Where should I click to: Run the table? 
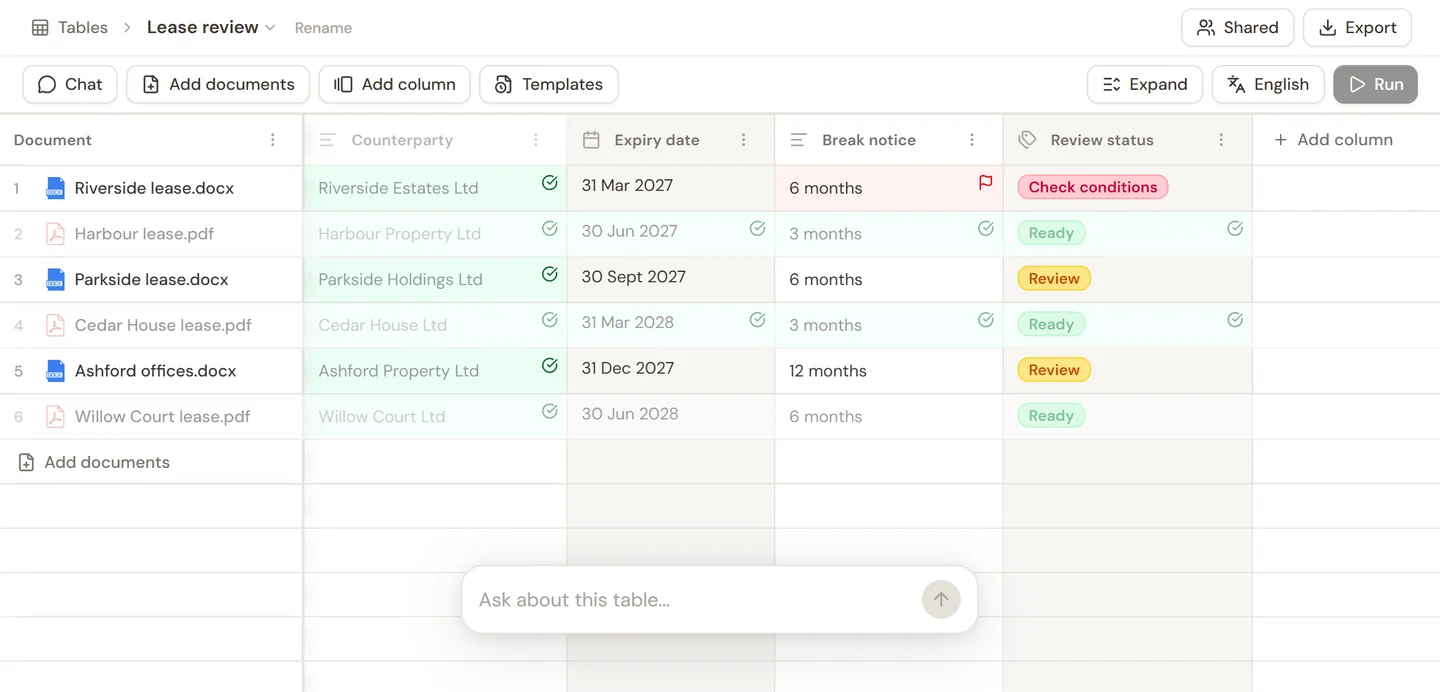[1375, 85]
